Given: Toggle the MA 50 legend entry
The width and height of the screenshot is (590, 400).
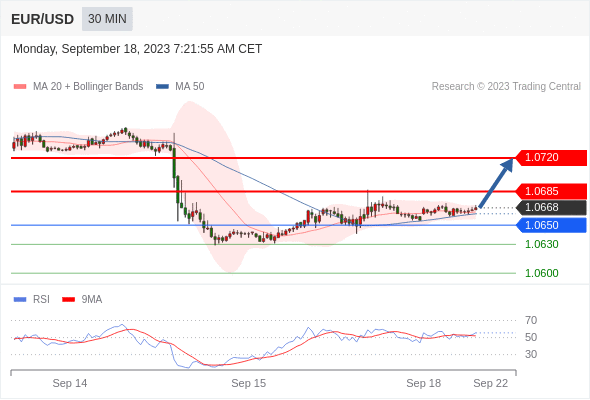Looking at the screenshot, I should click(x=180, y=87).
